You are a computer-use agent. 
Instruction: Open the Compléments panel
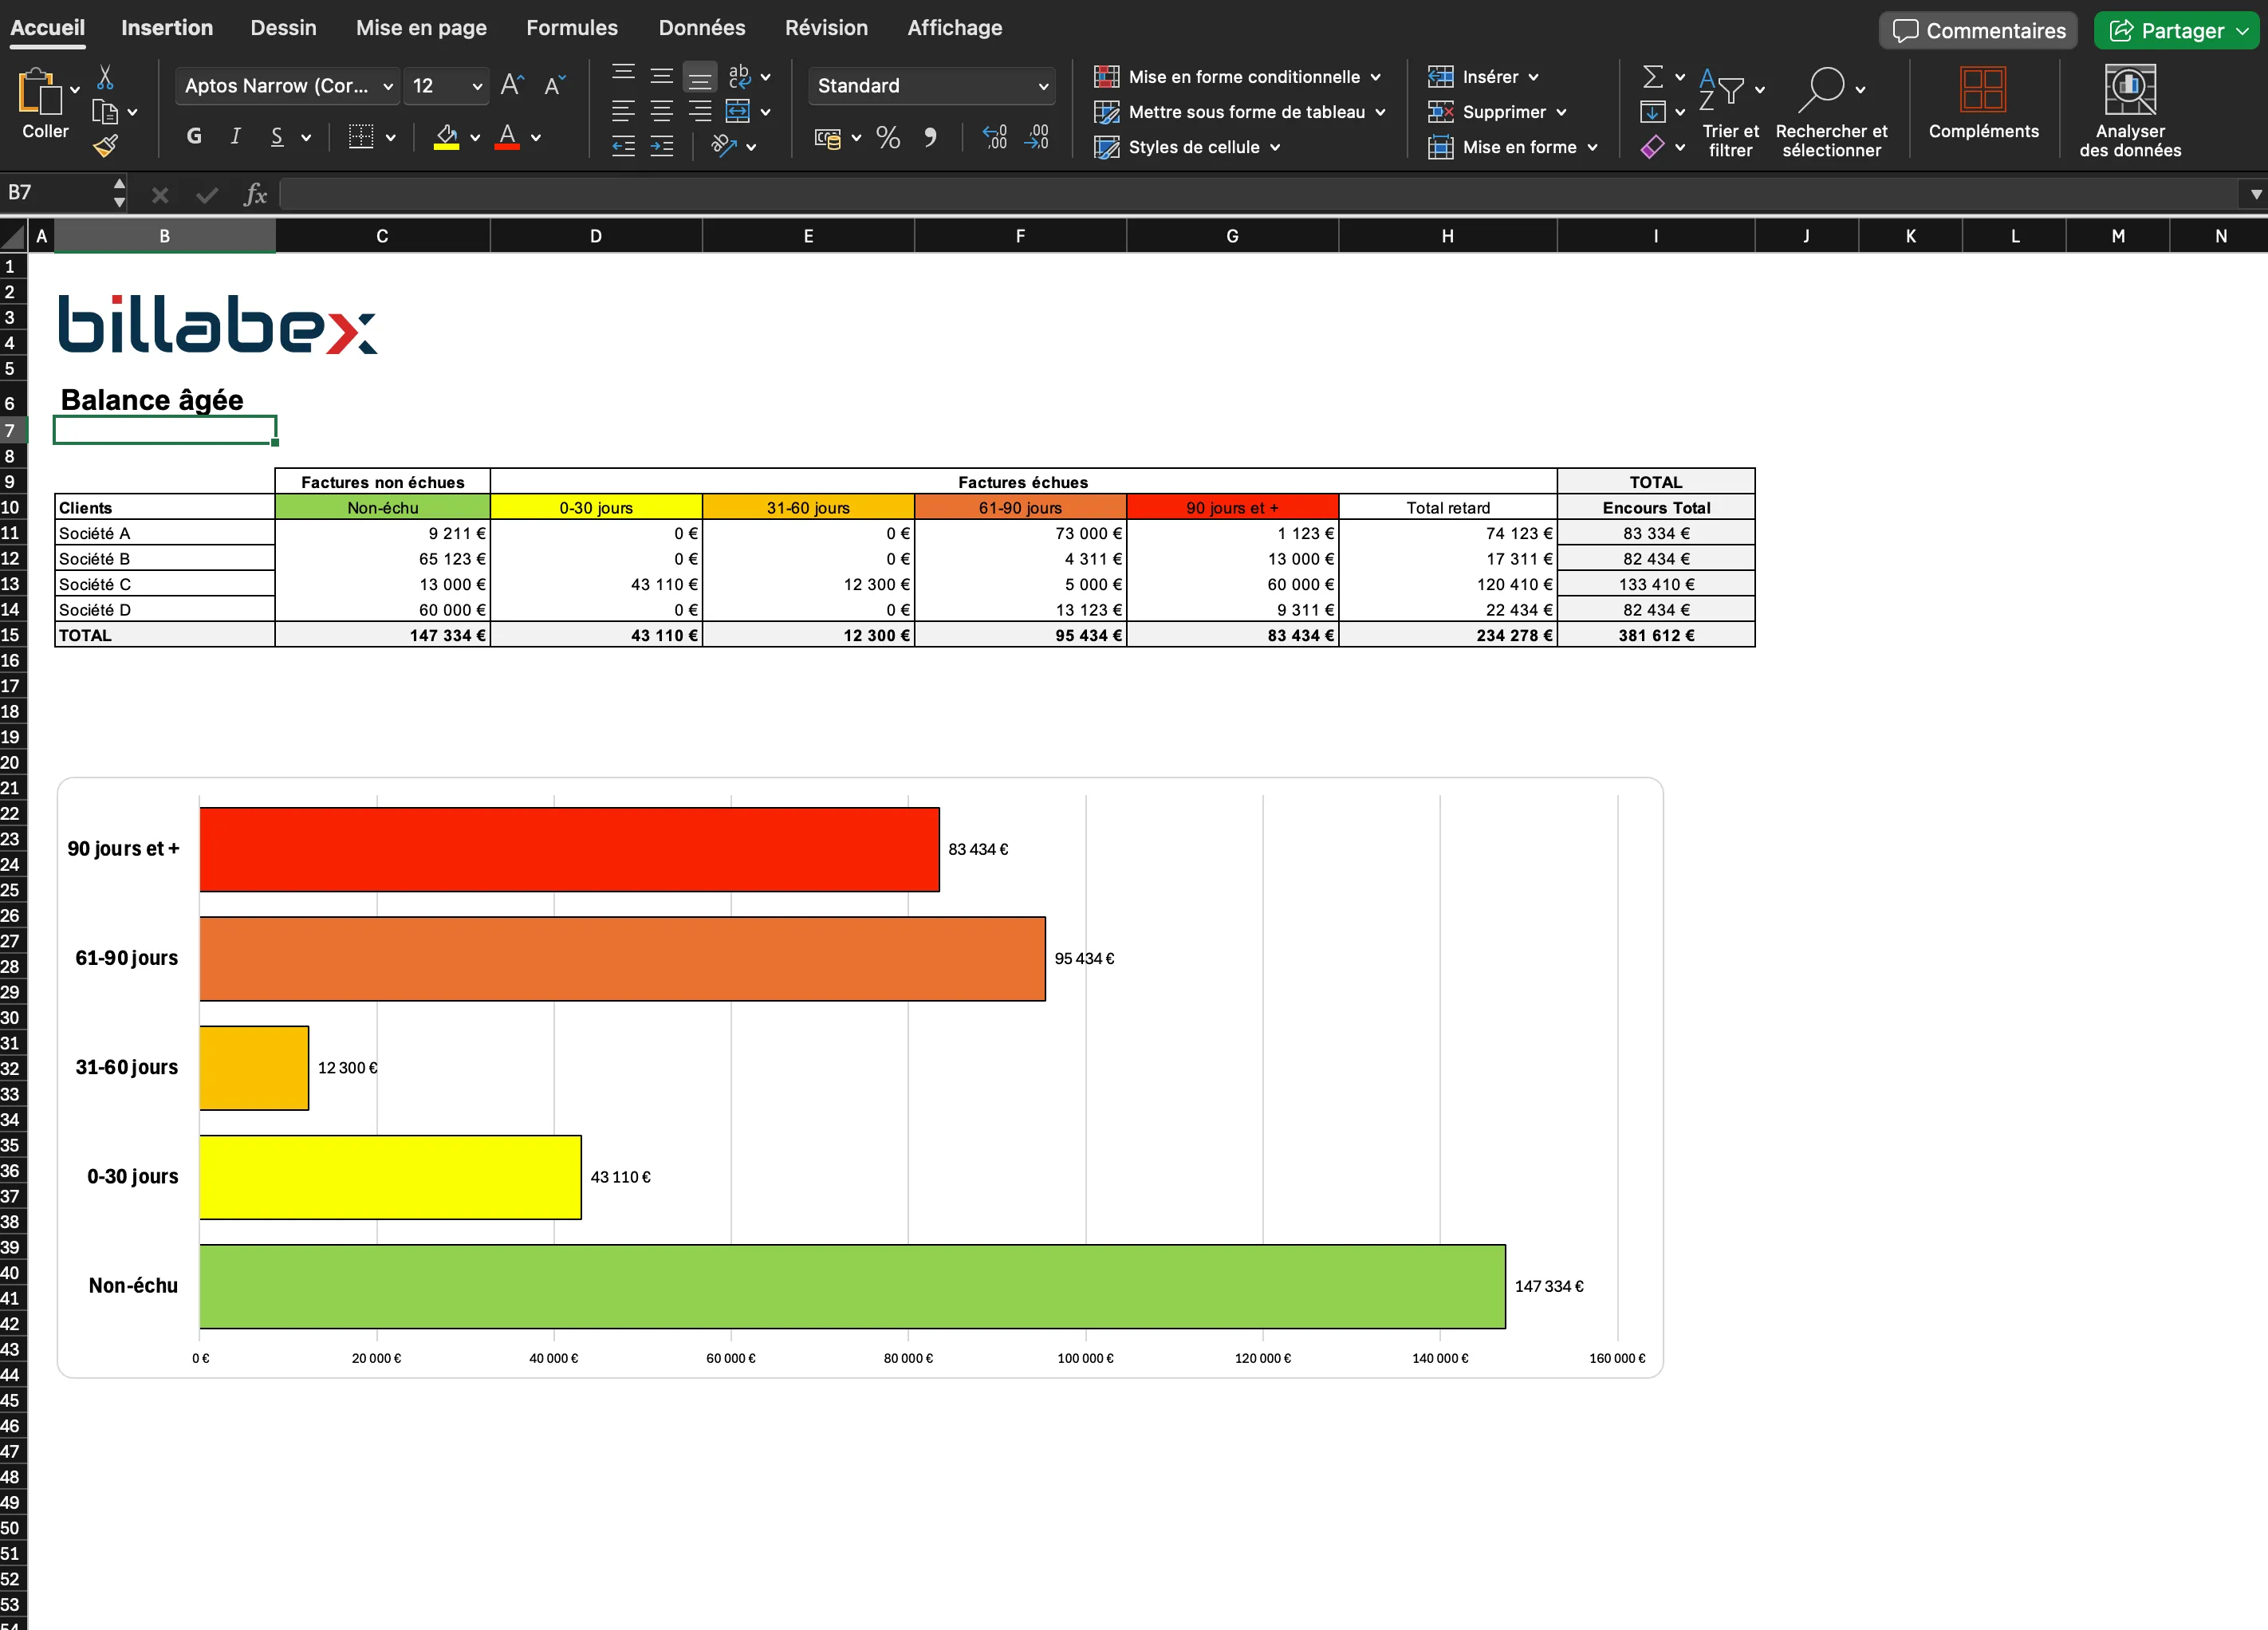point(1983,105)
